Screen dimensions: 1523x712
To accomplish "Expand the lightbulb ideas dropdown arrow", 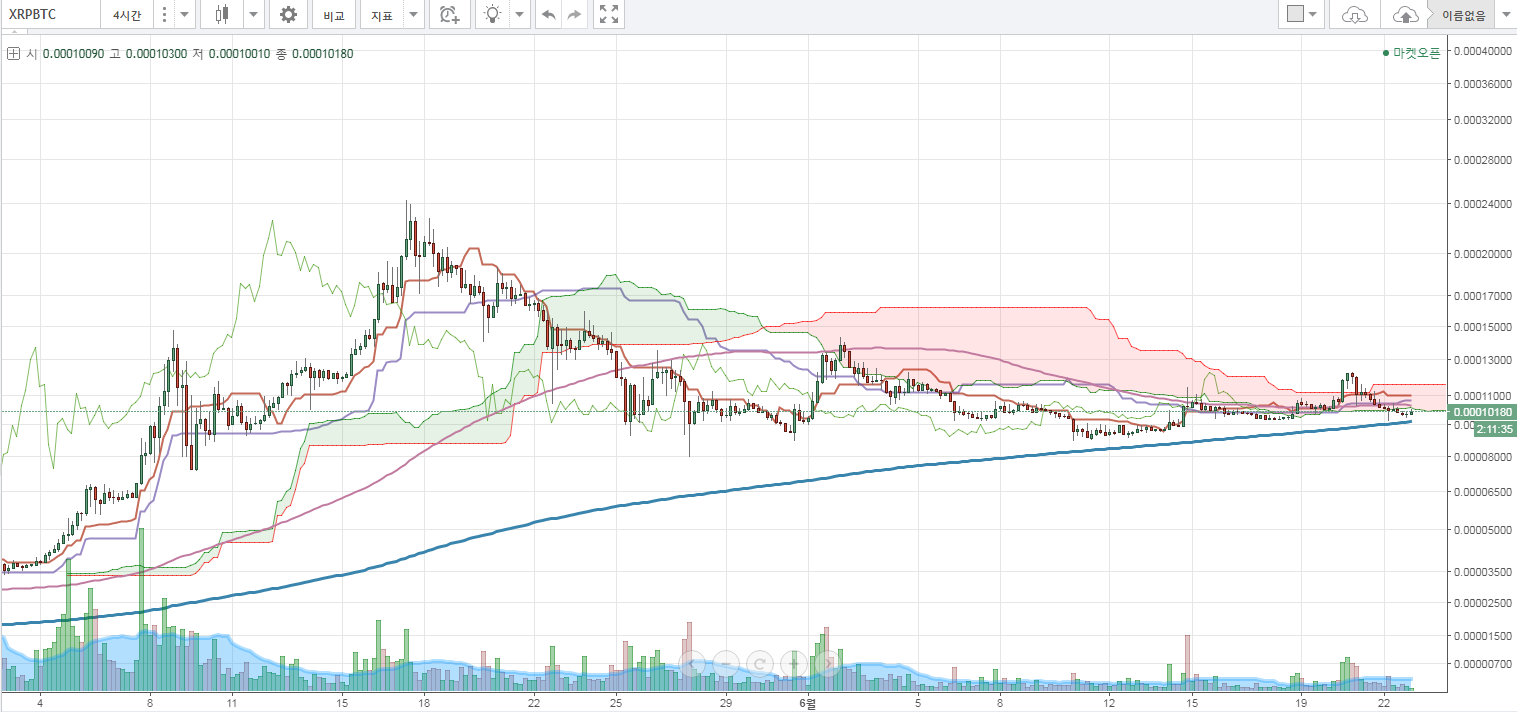I will click(518, 15).
